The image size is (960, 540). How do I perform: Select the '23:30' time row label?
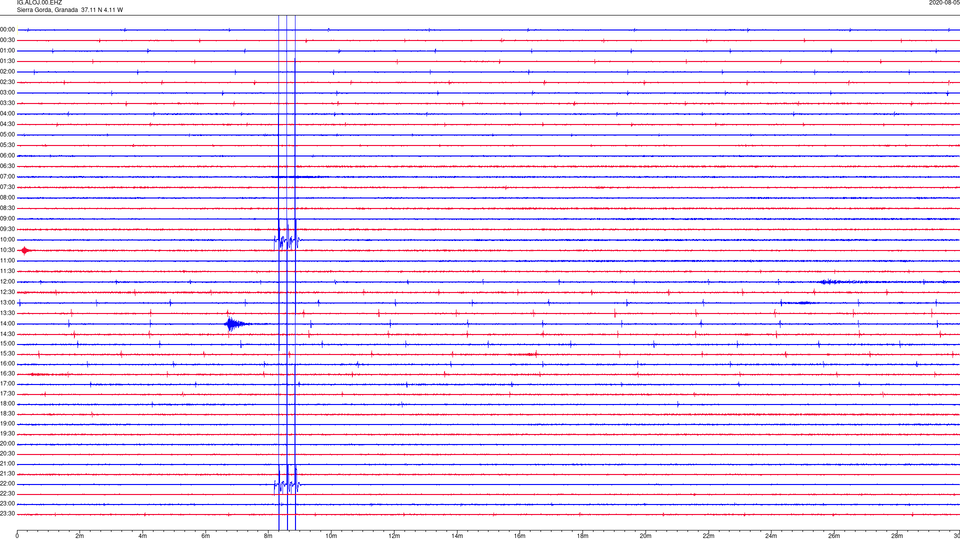8,514
